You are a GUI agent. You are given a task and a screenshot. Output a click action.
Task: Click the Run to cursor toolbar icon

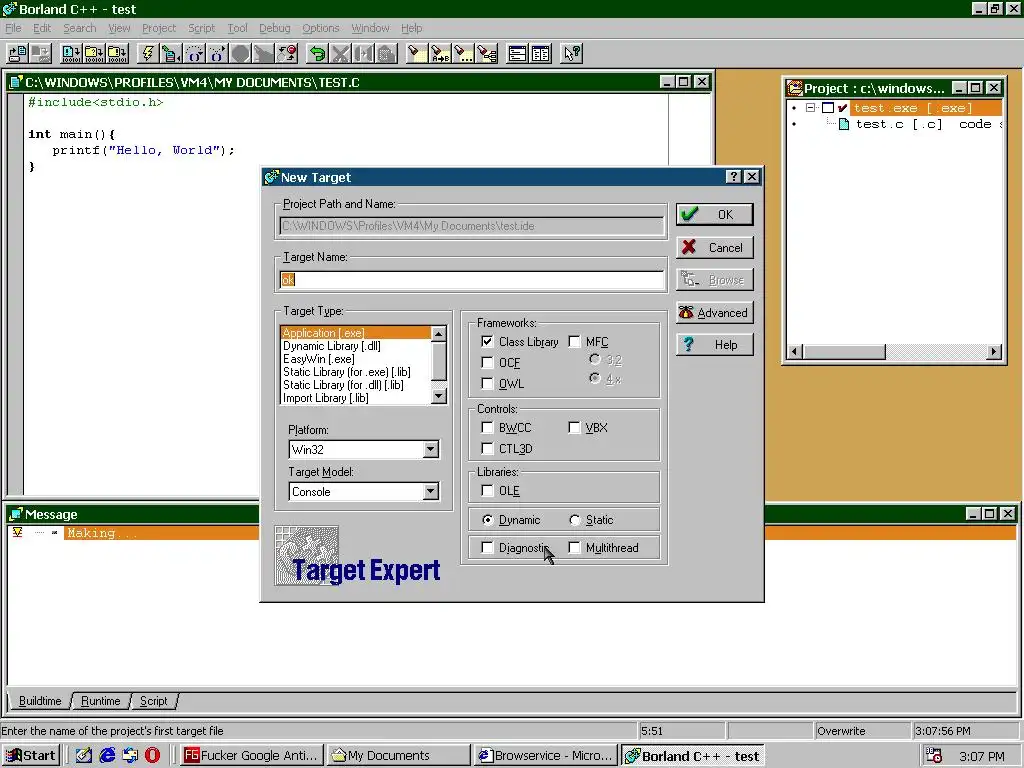(171, 54)
